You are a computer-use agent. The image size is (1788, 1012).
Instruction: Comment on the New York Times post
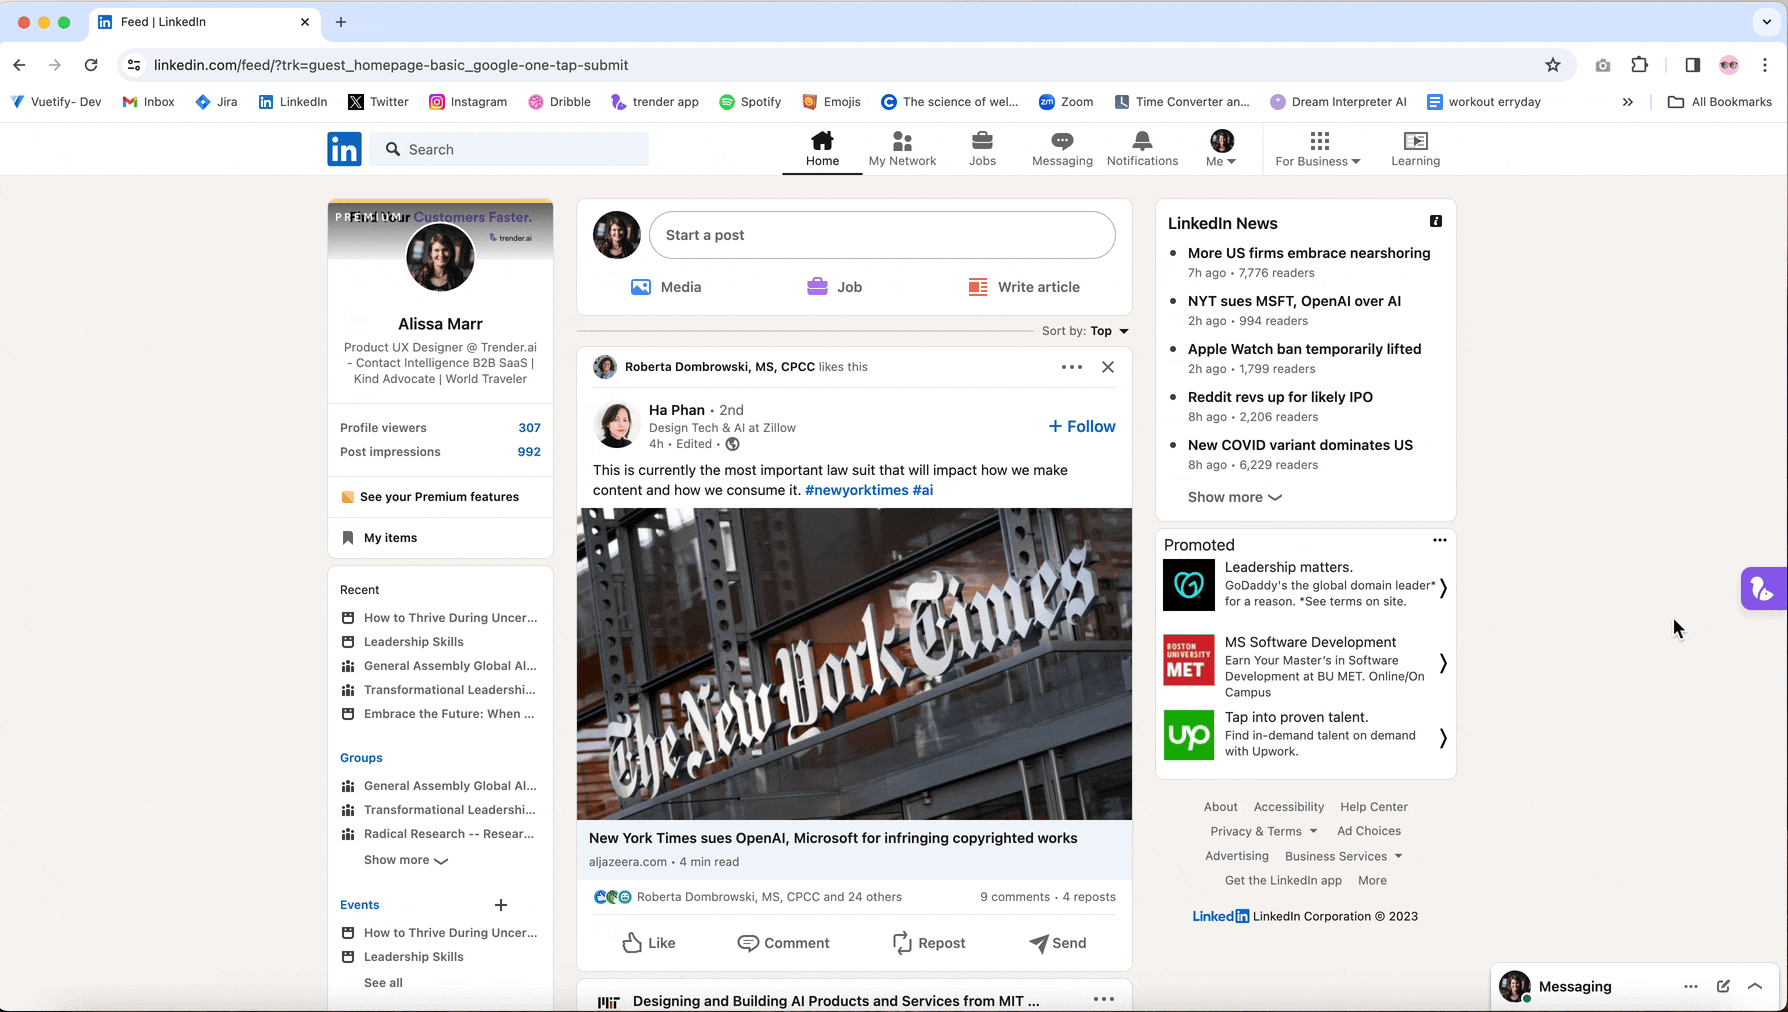coord(783,943)
